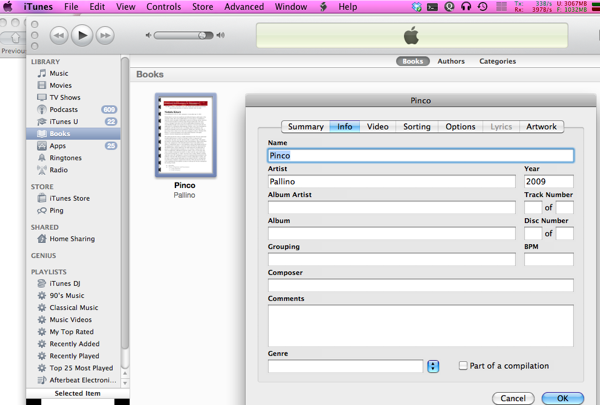600x405 pixels.
Task: Click the volume slider knob
Action: tap(202, 36)
